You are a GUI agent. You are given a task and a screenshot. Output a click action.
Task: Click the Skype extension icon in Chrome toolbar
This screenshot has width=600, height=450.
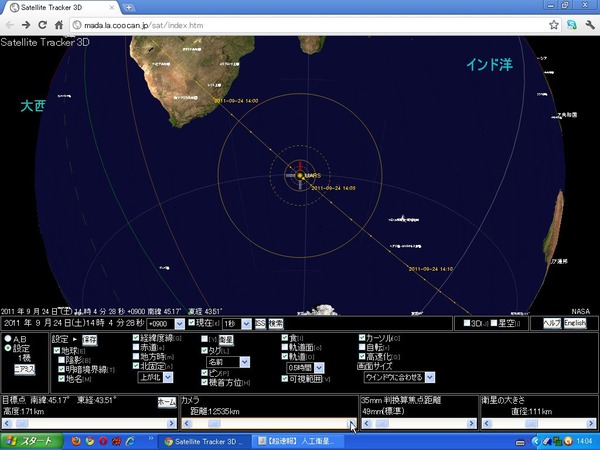tap(572, 25)
